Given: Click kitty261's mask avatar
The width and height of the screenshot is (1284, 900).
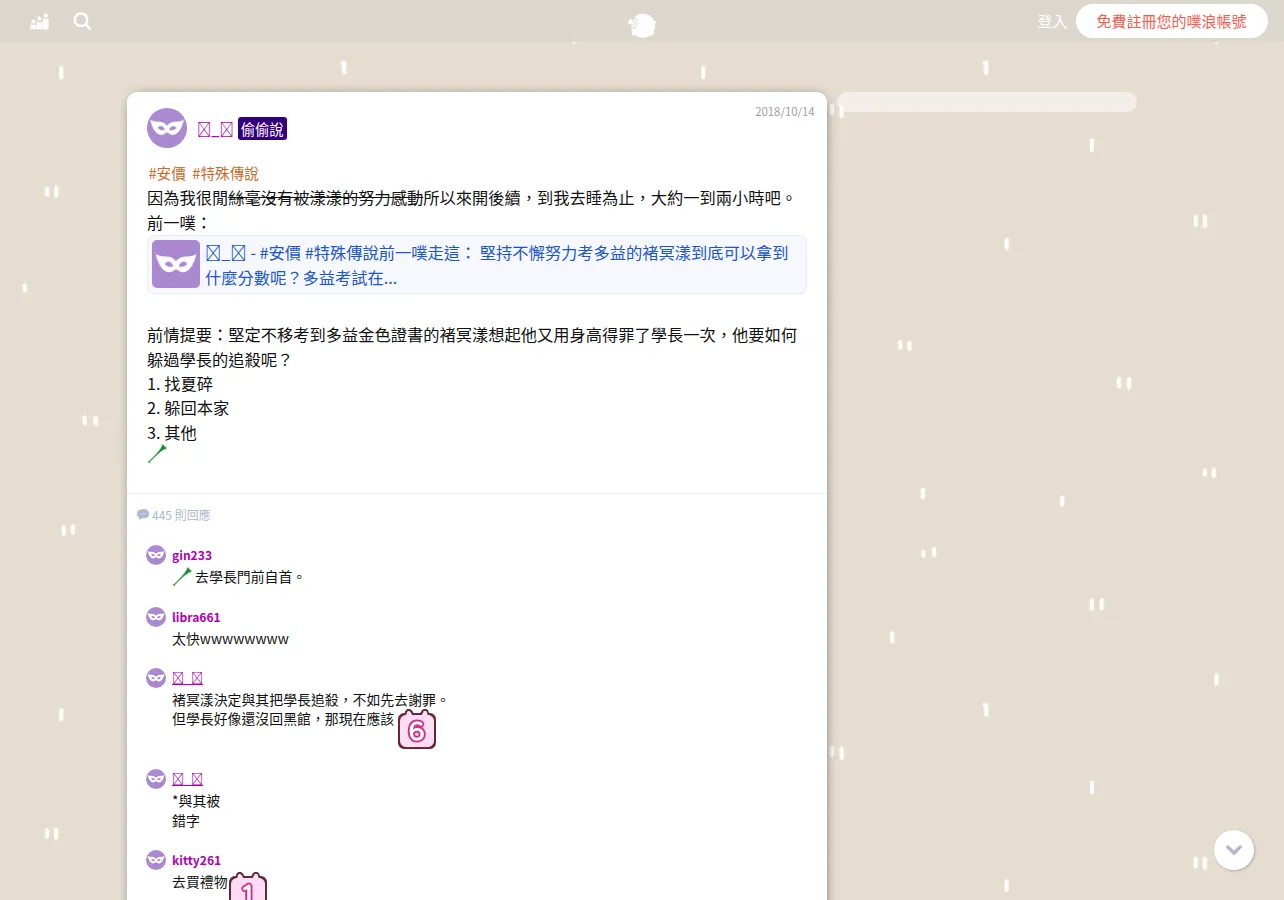Looking at the screenshot, I should pyautogui.click(x=156, y=860).
